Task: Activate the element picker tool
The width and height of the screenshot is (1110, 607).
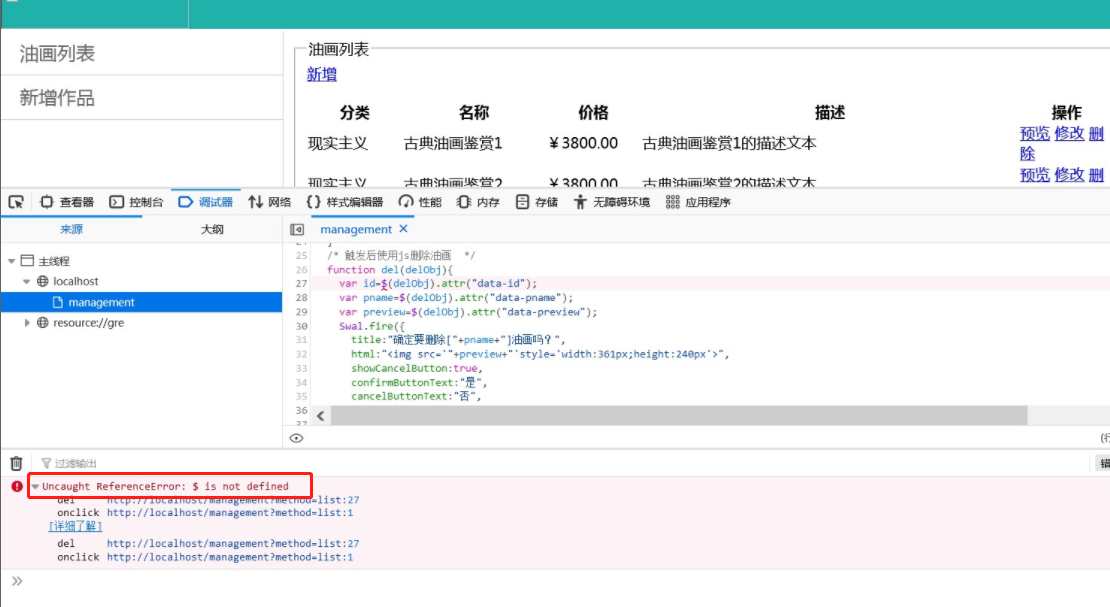Action: 16,202
